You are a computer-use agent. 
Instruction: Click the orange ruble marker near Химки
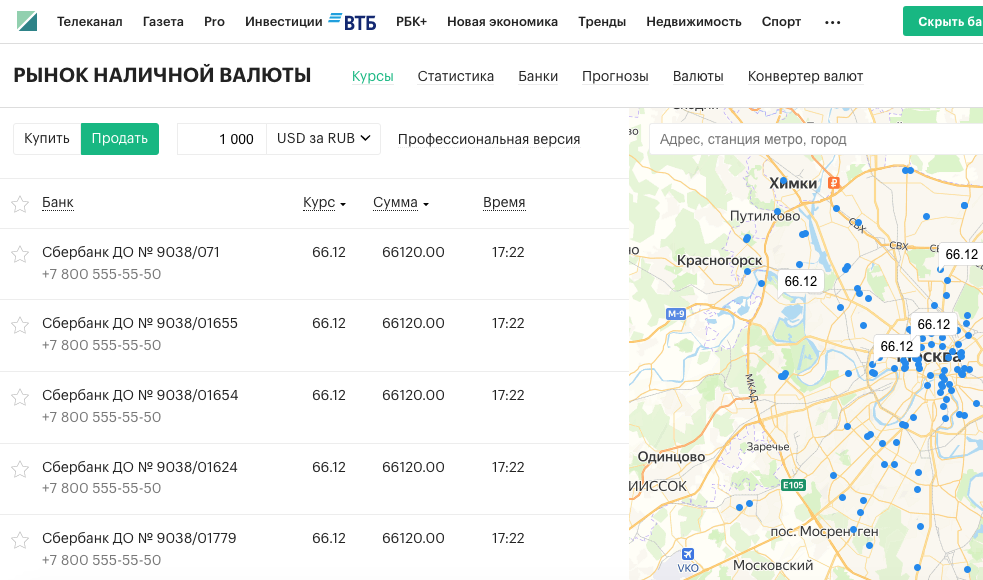[834, 182]
